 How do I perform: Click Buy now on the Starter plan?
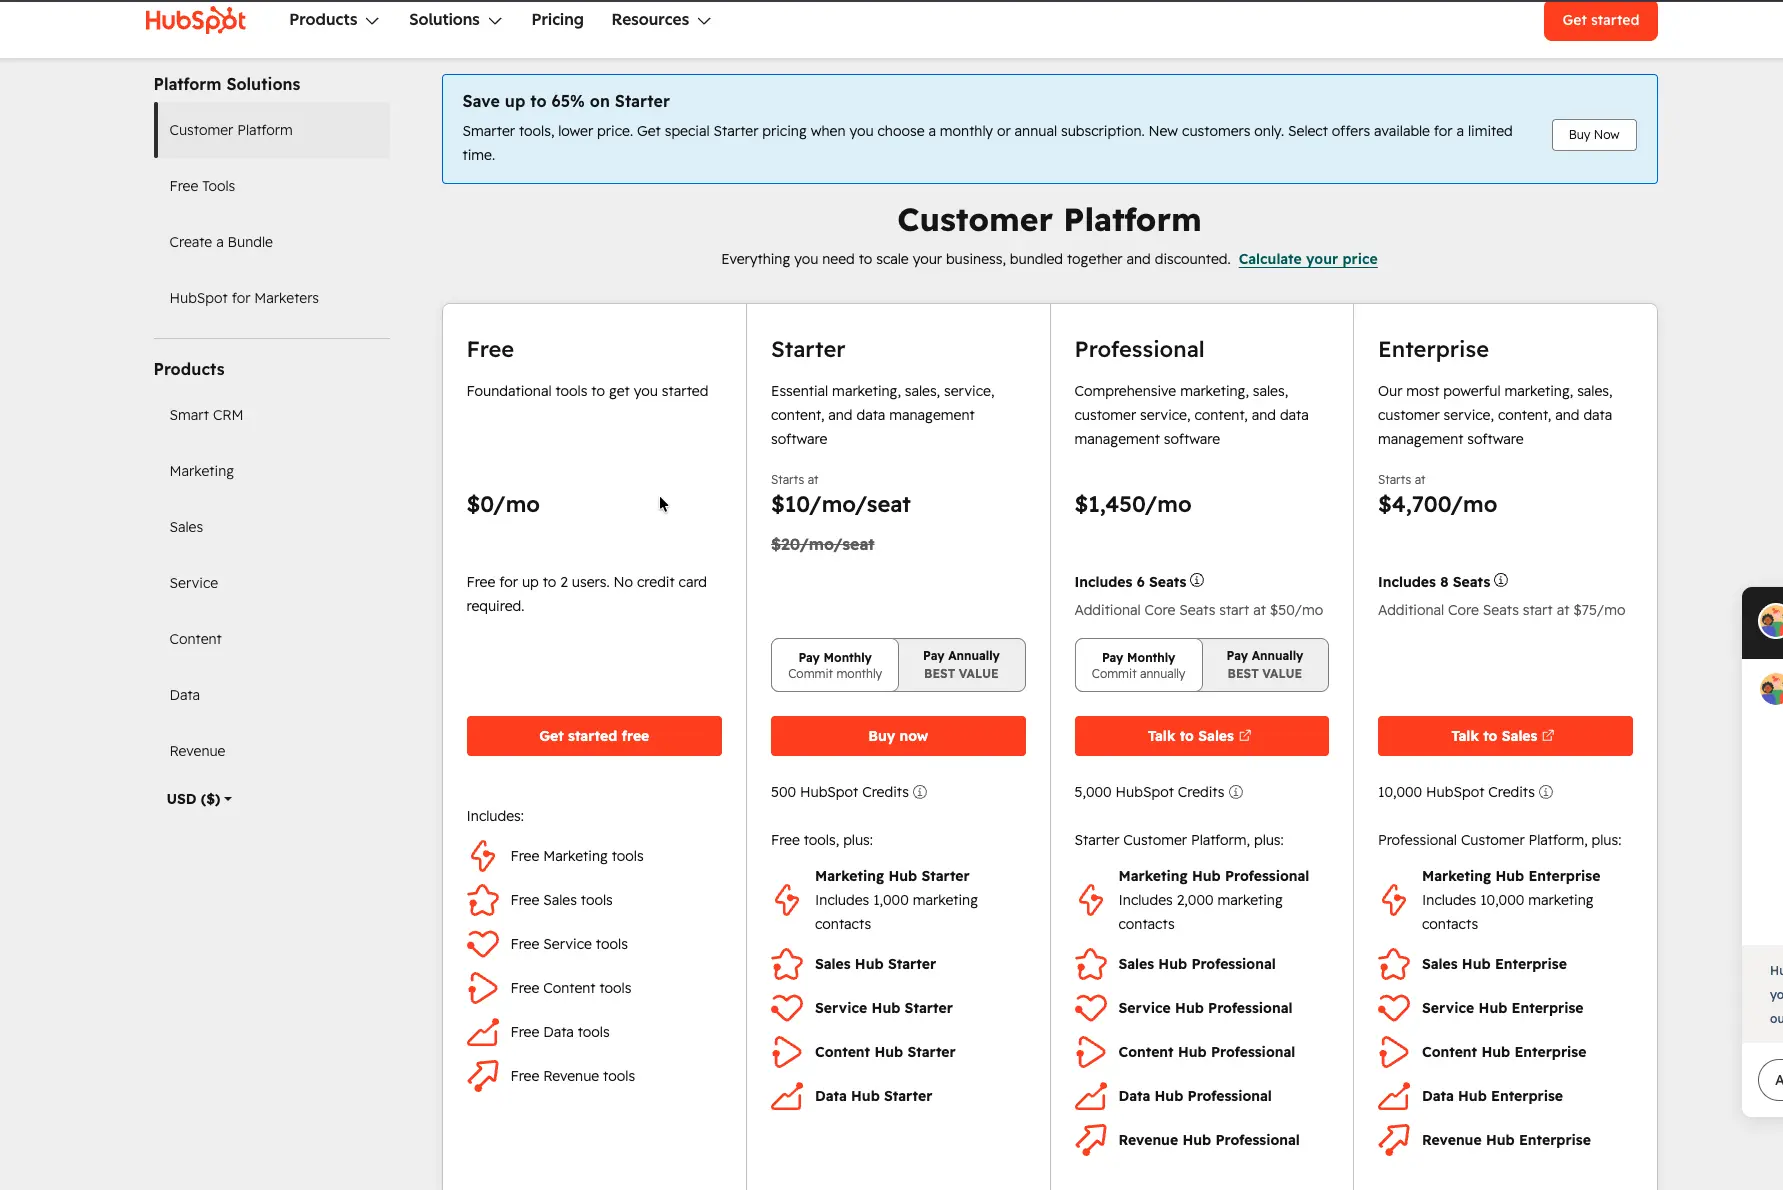[x=898, y=736]
